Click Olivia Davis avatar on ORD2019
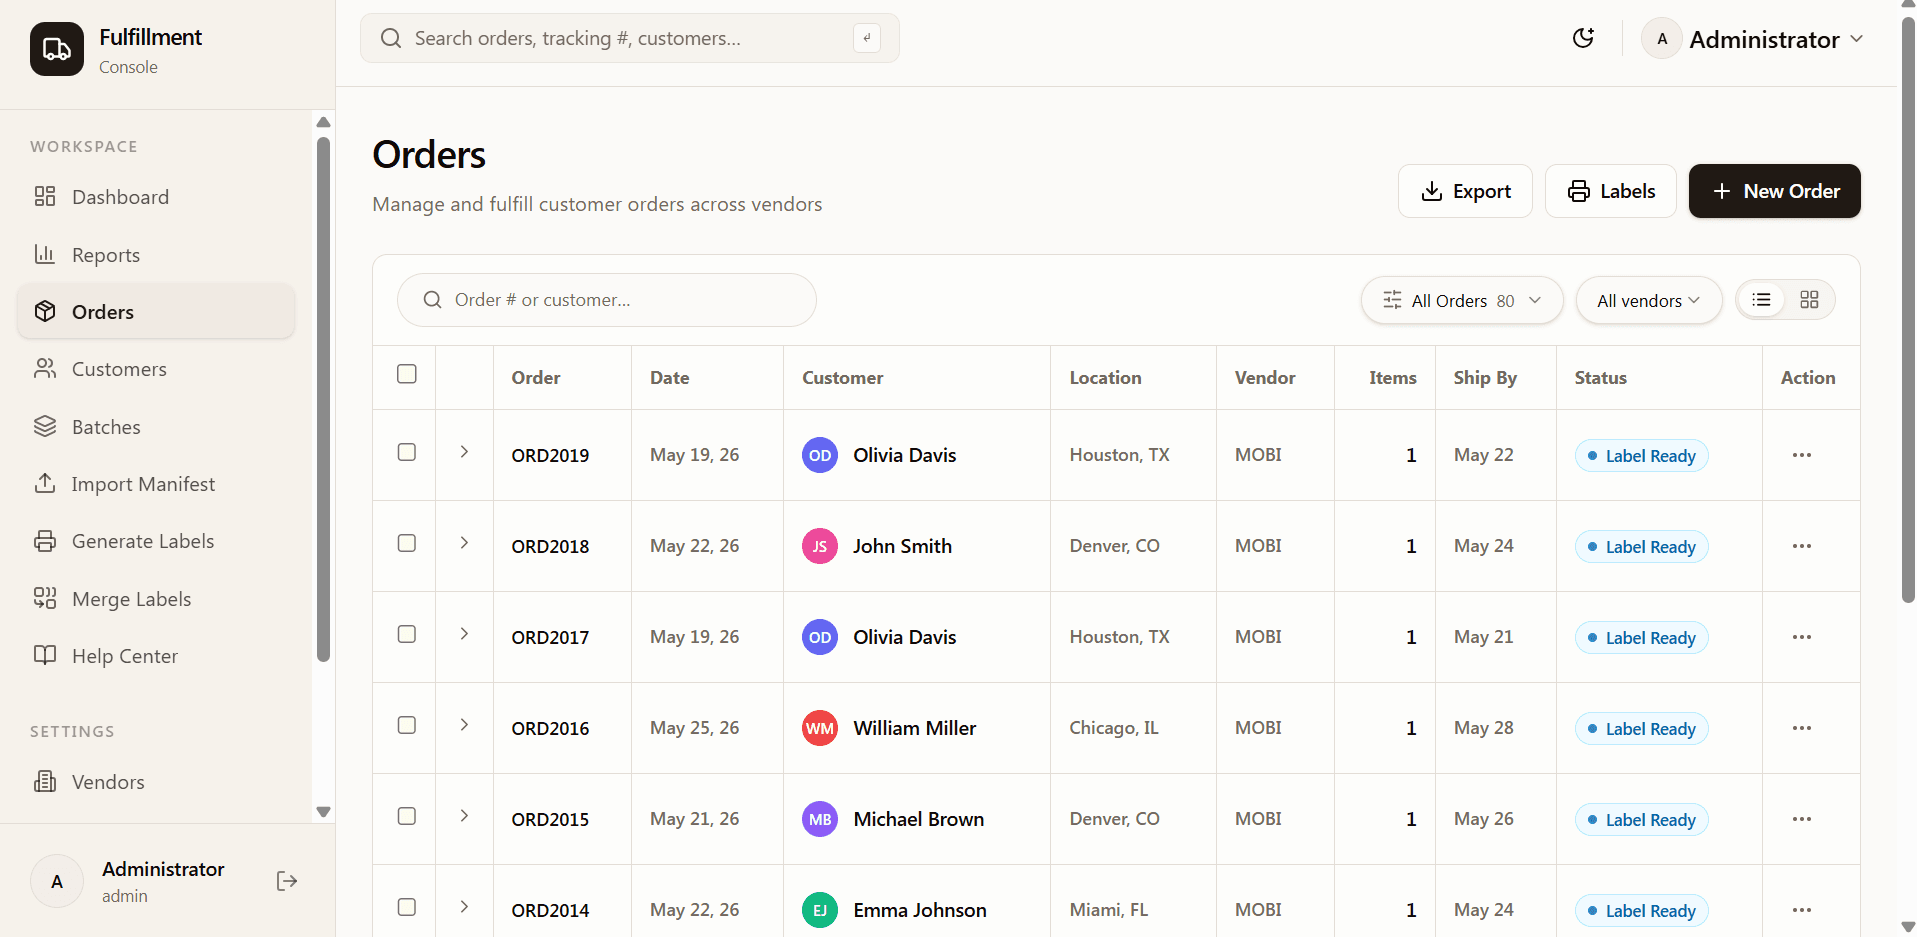Image resolution: width=1917 pixels, height=937 pixels. click(x=820, y=455)
